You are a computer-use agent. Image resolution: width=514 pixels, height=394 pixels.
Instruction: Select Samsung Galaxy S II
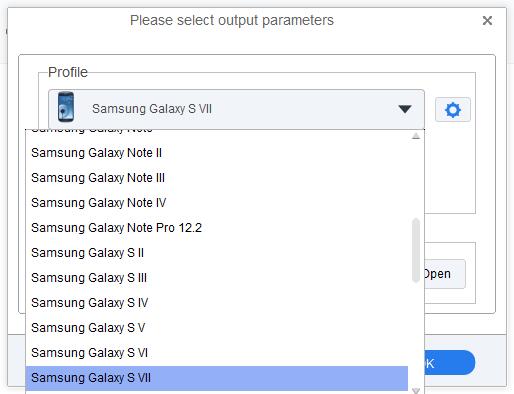(x=217, y=253)
